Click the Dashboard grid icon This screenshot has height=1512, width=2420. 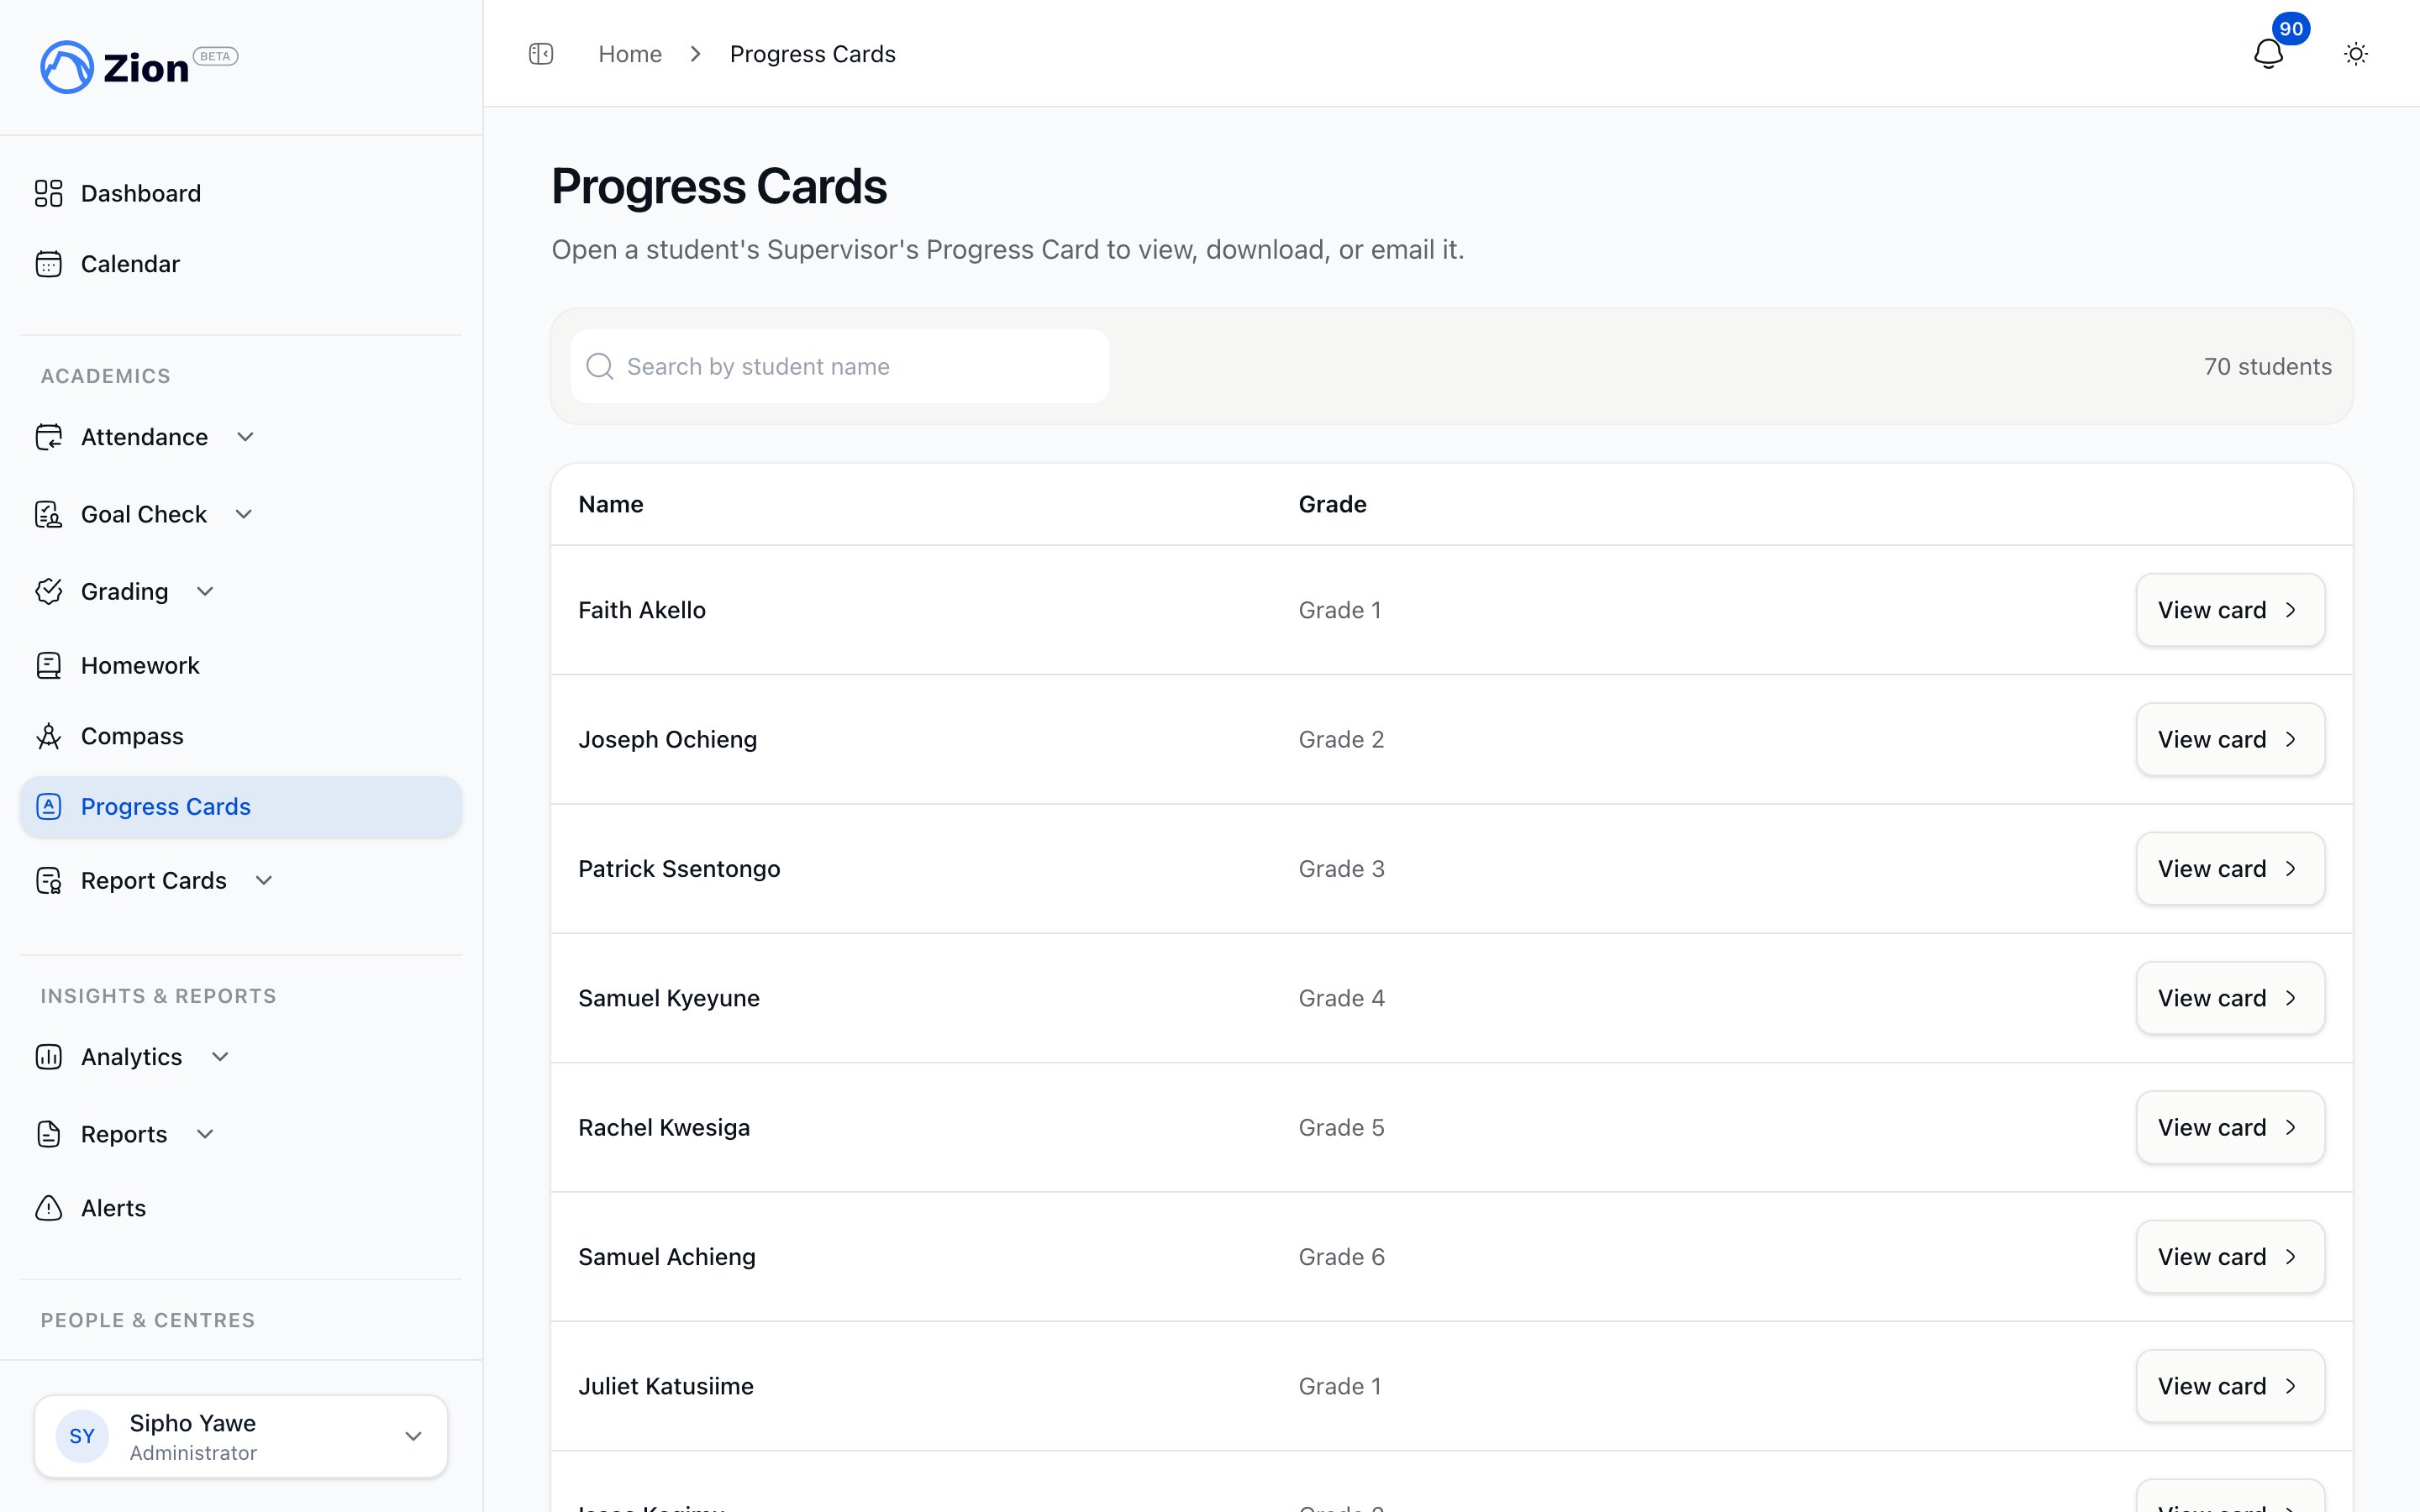pos(49,193)
